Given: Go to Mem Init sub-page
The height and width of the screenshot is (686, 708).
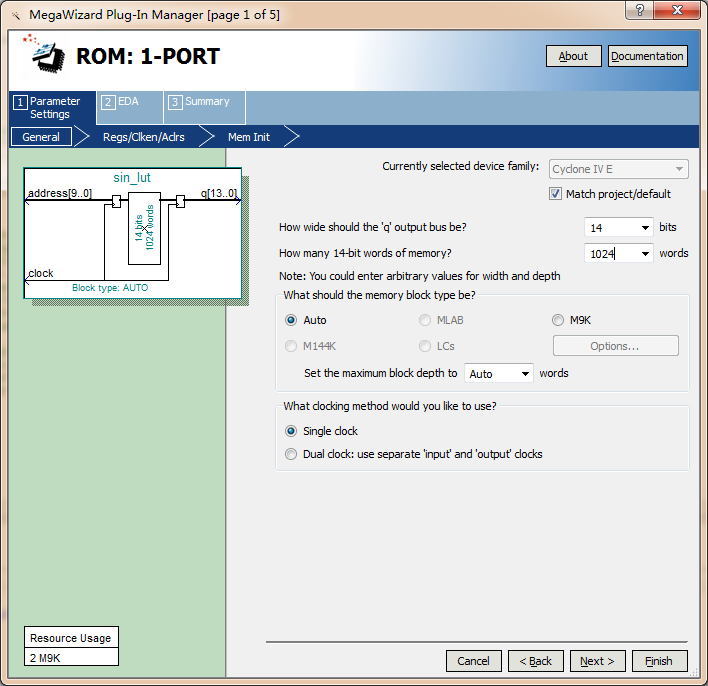Looking at the screenshot, I should click(249, 137).
